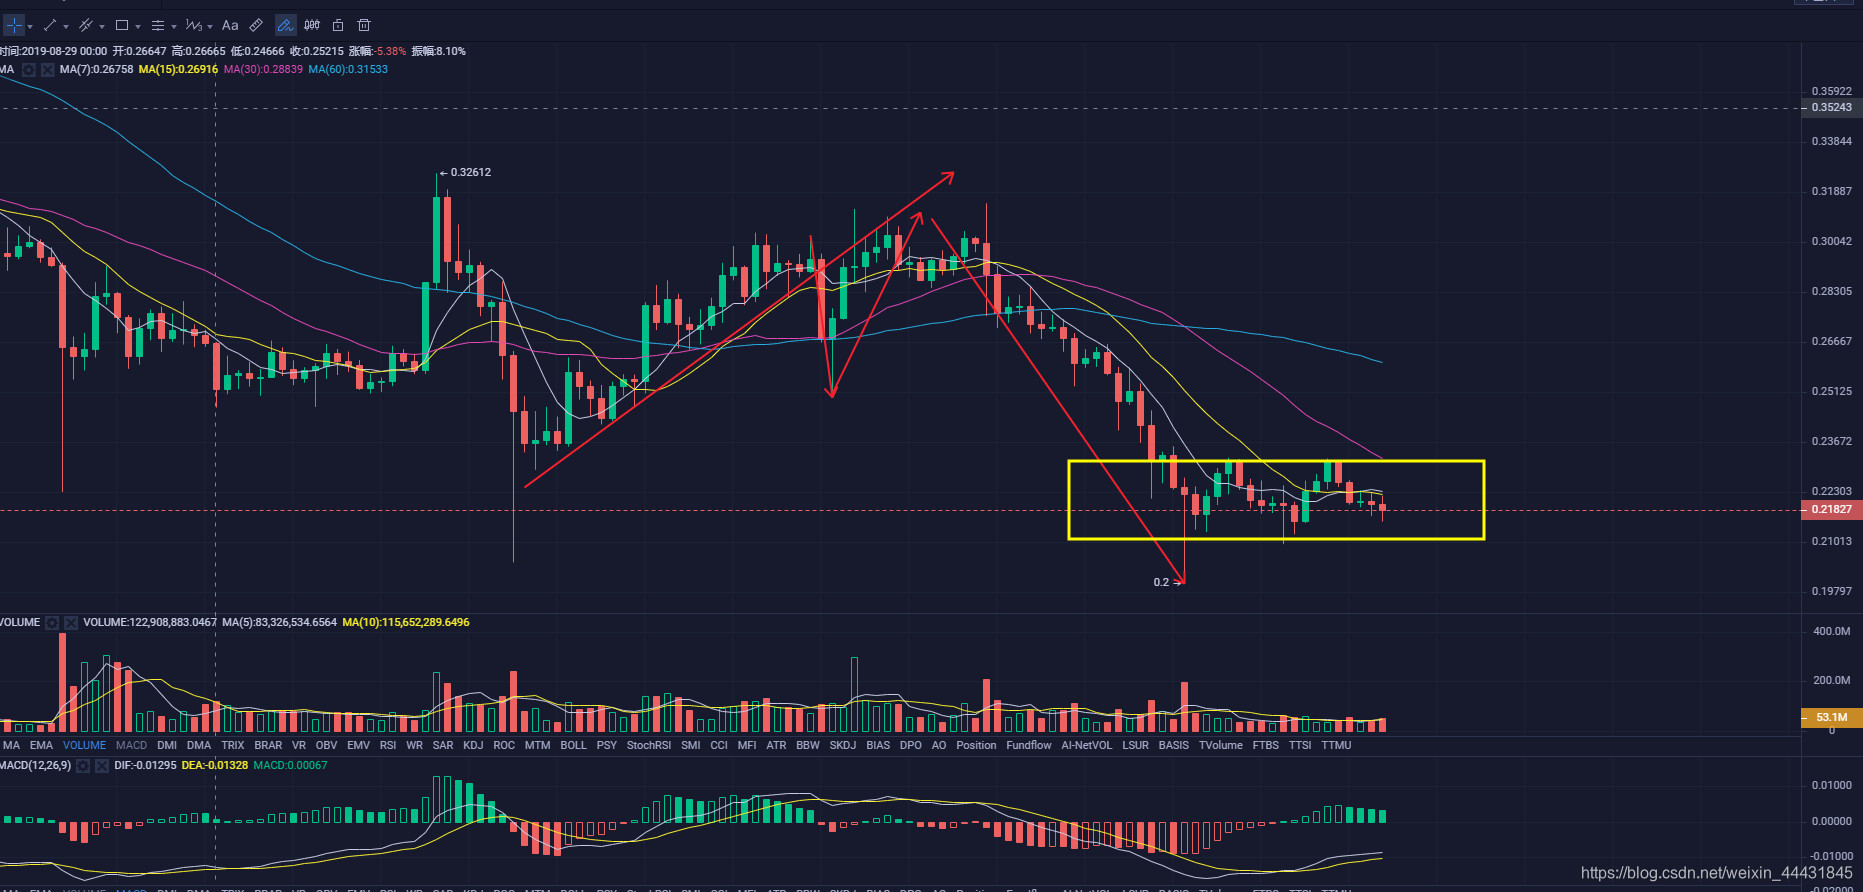Toggle the freehand pen drawing tool
Image resolution: width=1863 pixels, height=892 pixels.
(x=285, y=25)
